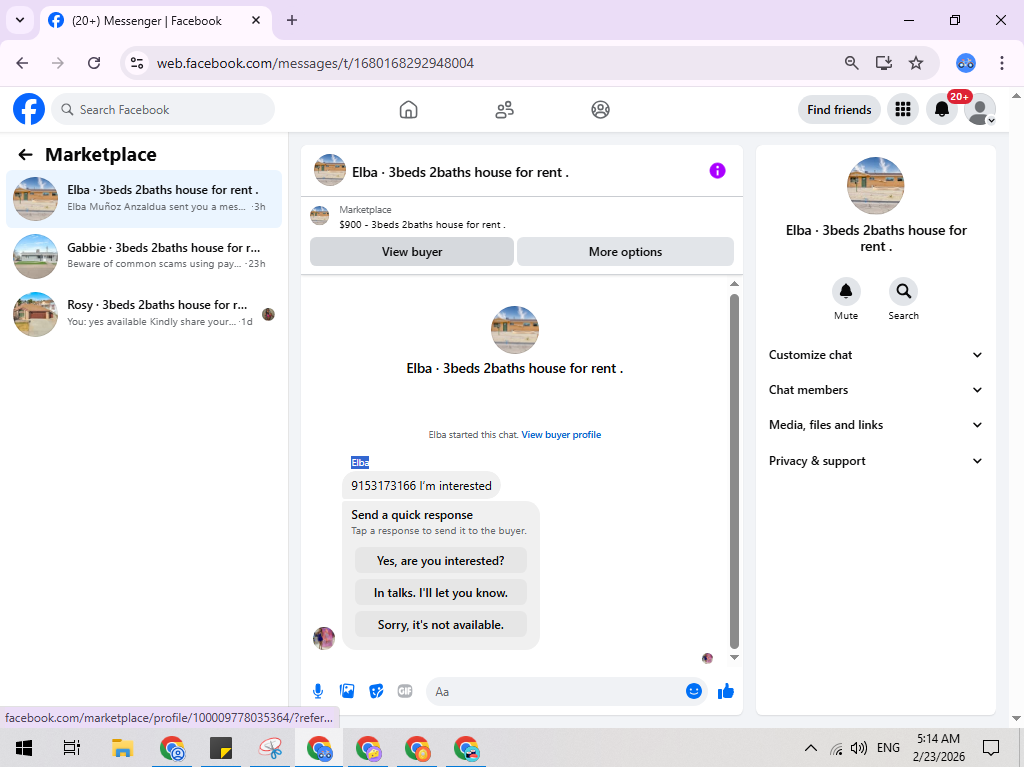Click the sender avatar beside quick responses
This screenshot has height=767, width=1024.
coord(324,638)
